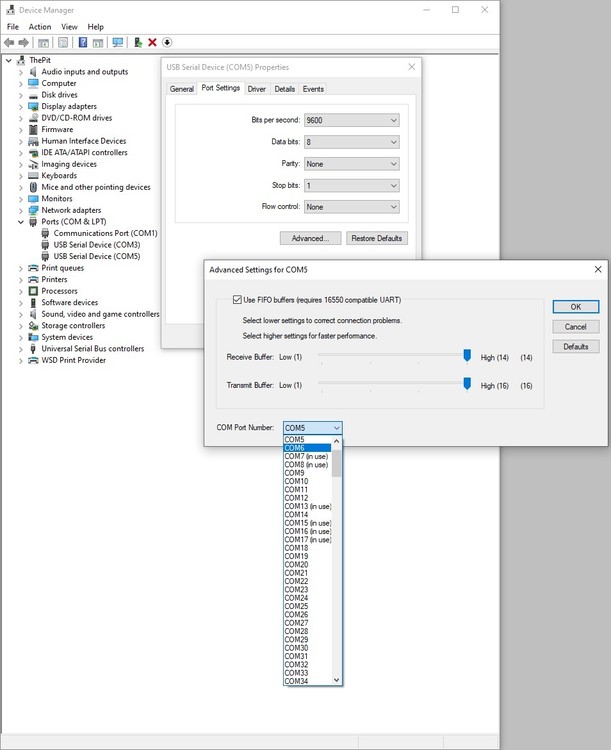Open the Stop bits dropdown
The height and width of the screenshot is (750, 611).
352,186
